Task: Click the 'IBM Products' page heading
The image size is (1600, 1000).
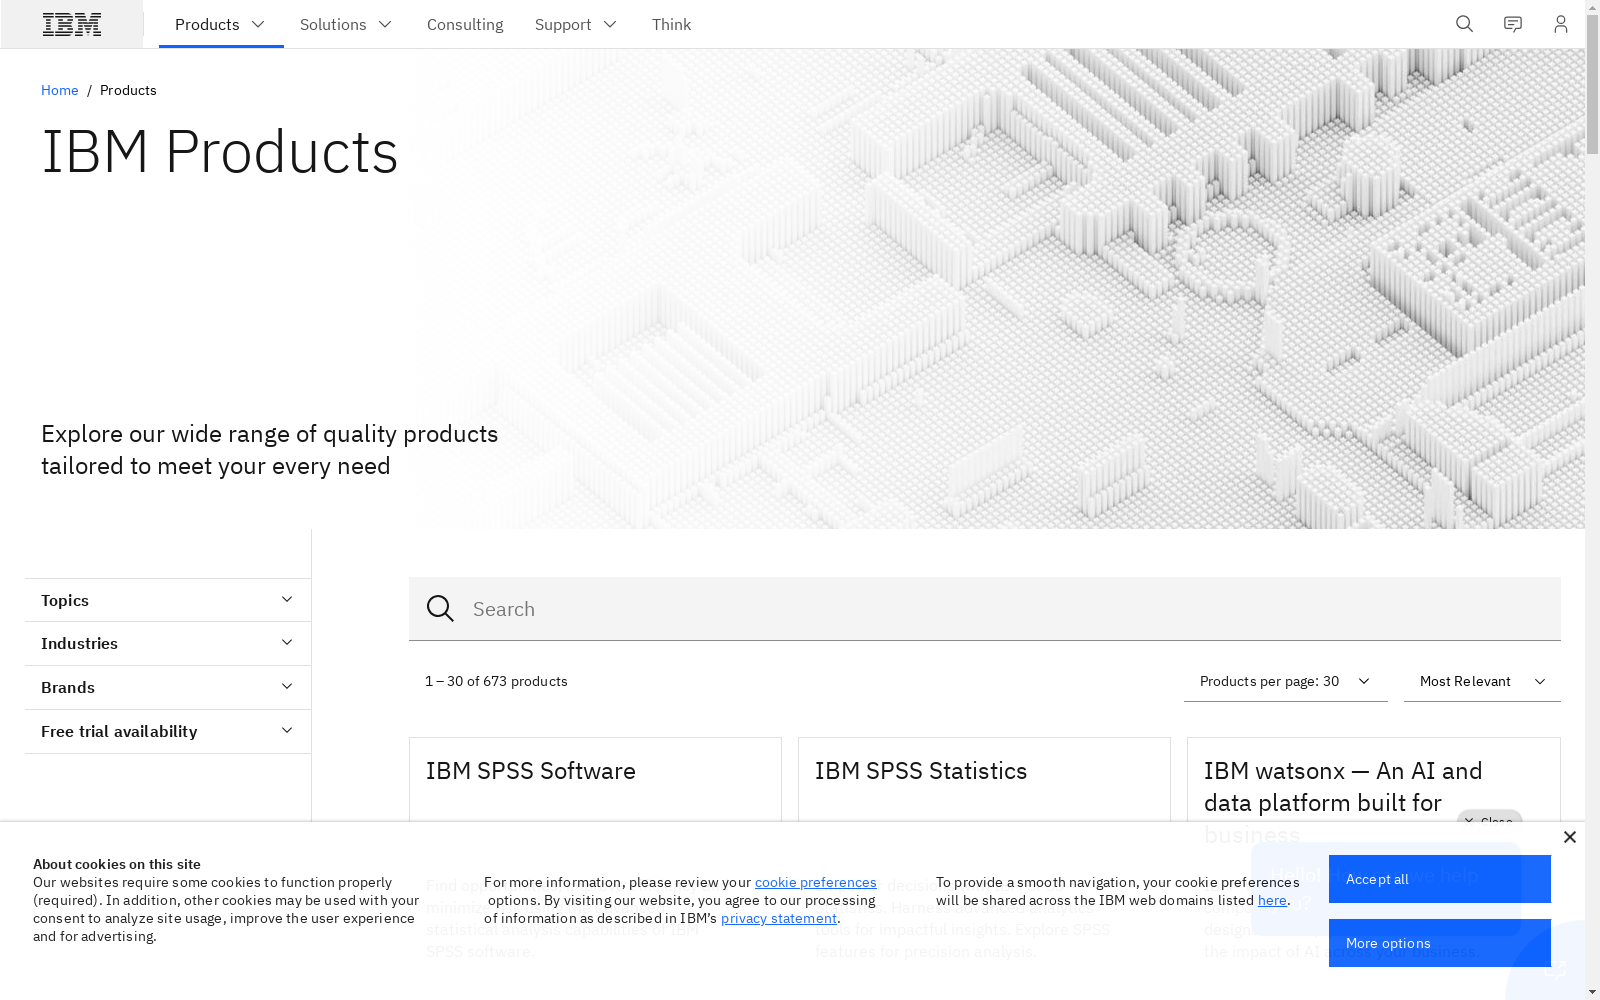Action: coord(220,152)
